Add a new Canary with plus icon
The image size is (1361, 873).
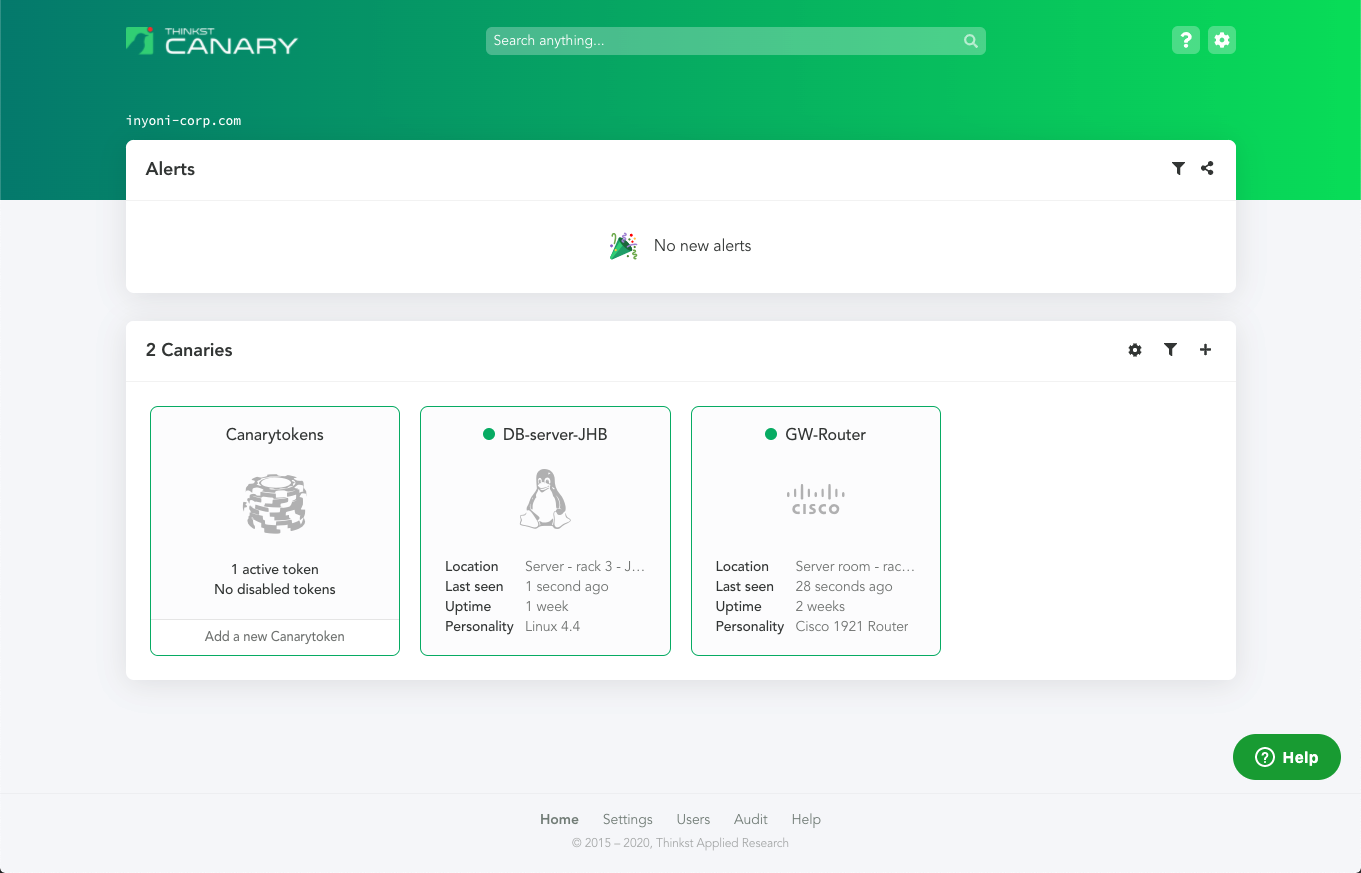point(1205,350)
